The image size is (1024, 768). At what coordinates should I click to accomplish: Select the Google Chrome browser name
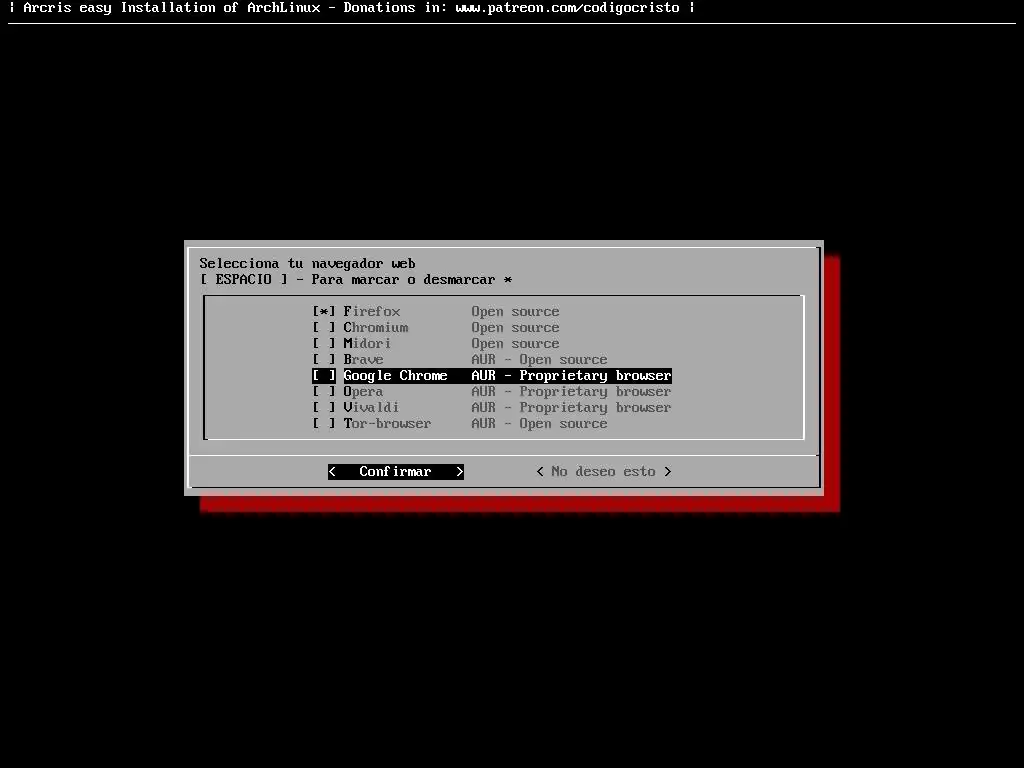pos(396,376)
